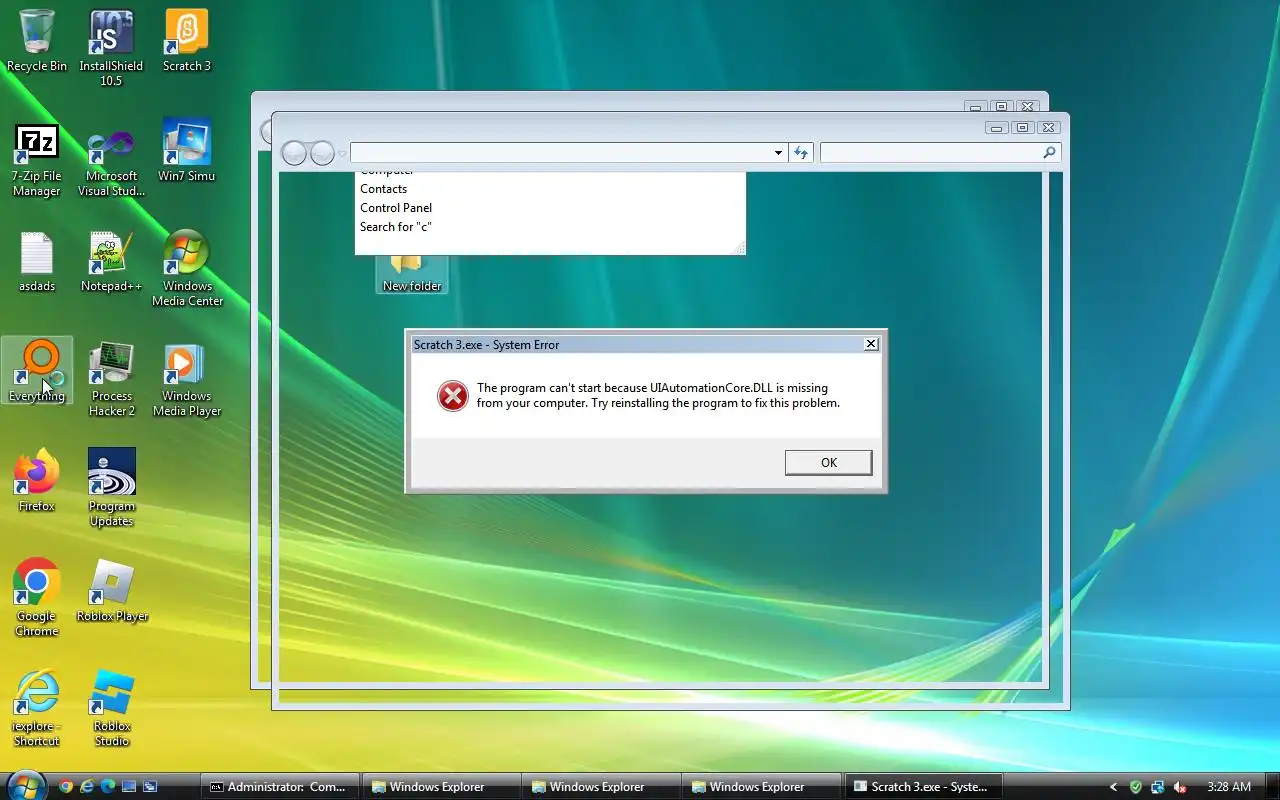1280x800 pixels.
Task: Launch the Windows Media Player shortcut
Action: [x=187, y=379]
